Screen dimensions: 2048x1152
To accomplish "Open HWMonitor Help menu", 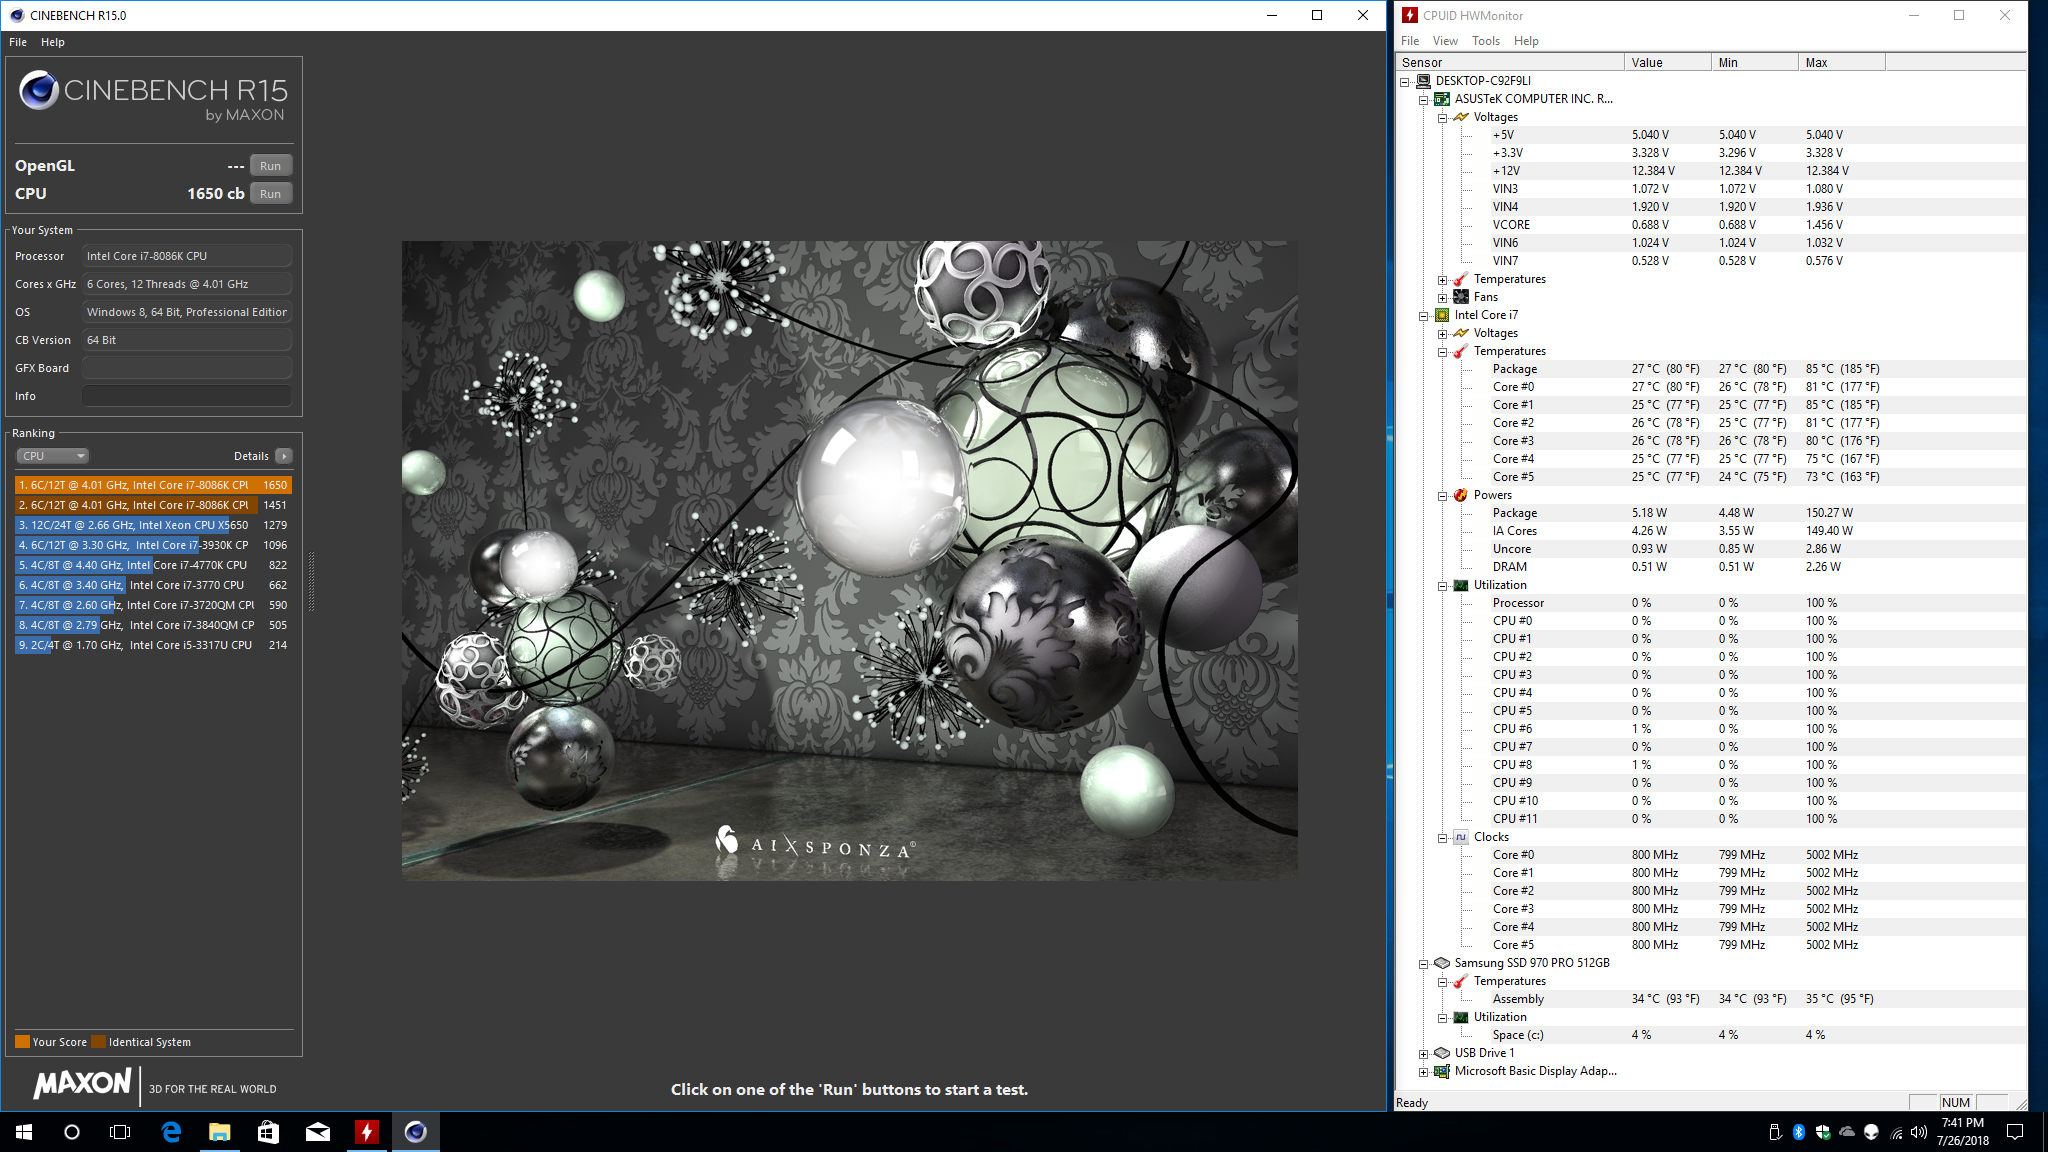I will [x=1526, y=41].
